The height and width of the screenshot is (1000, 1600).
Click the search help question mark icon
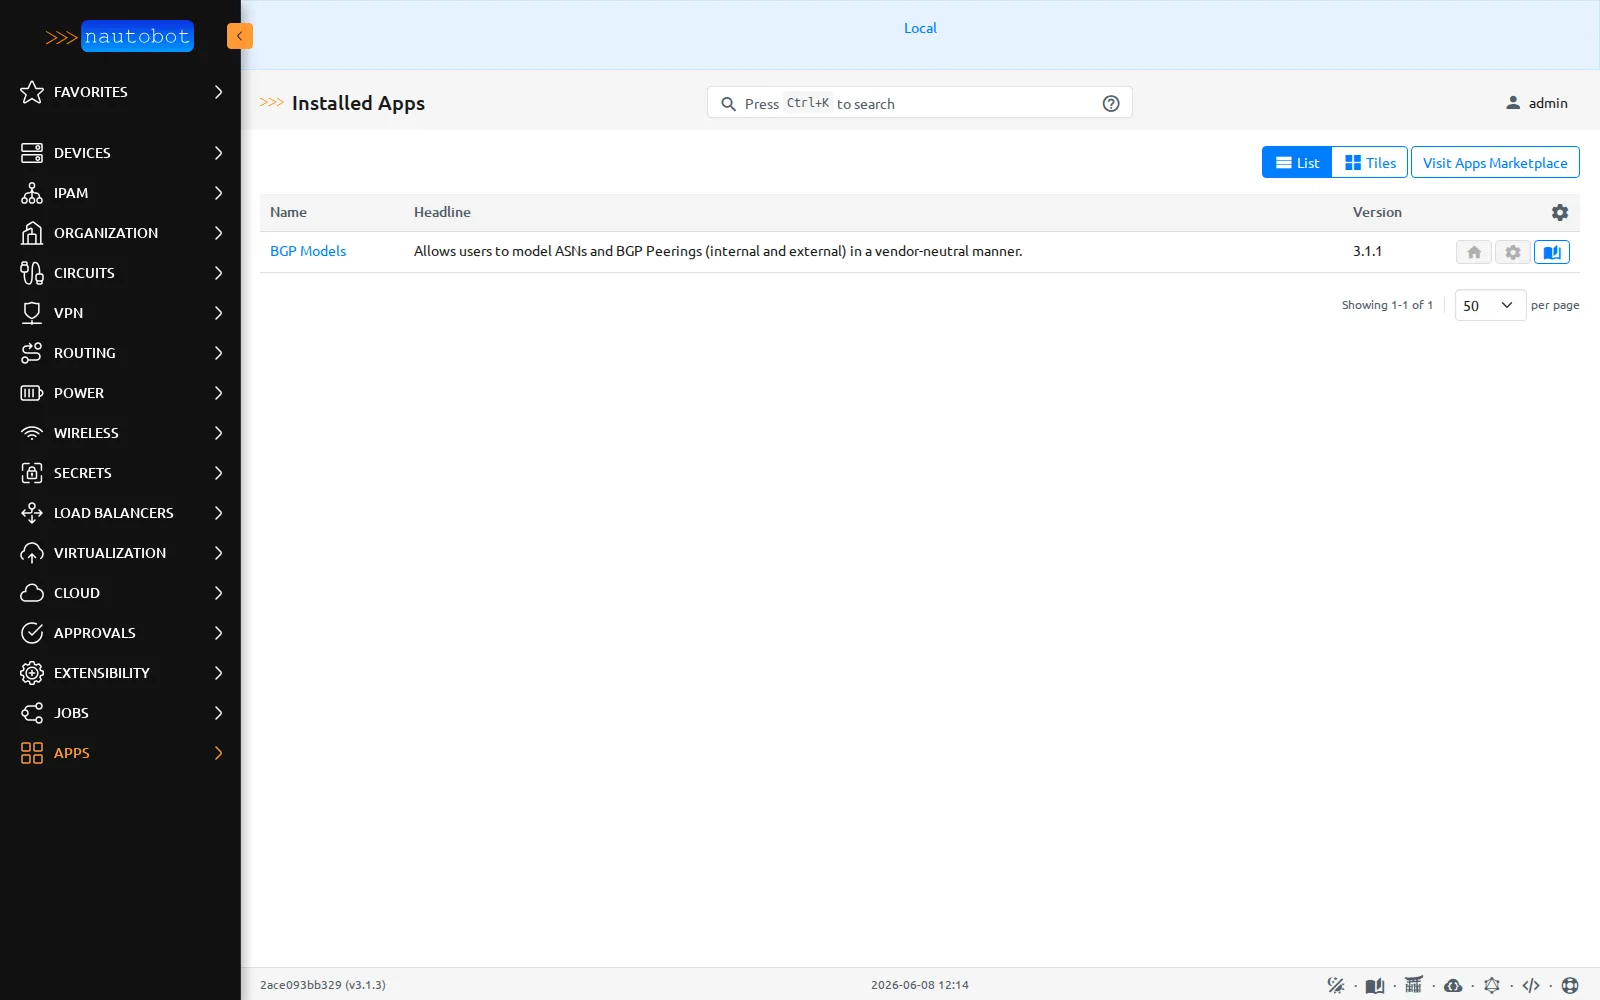(1111, 103)
